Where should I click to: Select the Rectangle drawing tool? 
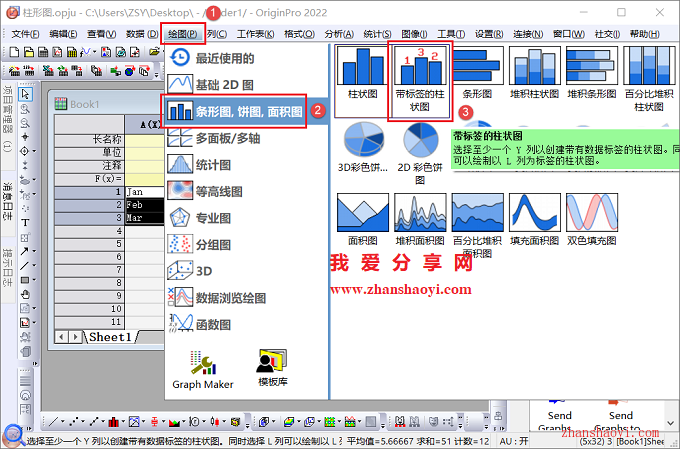[25, 280]
